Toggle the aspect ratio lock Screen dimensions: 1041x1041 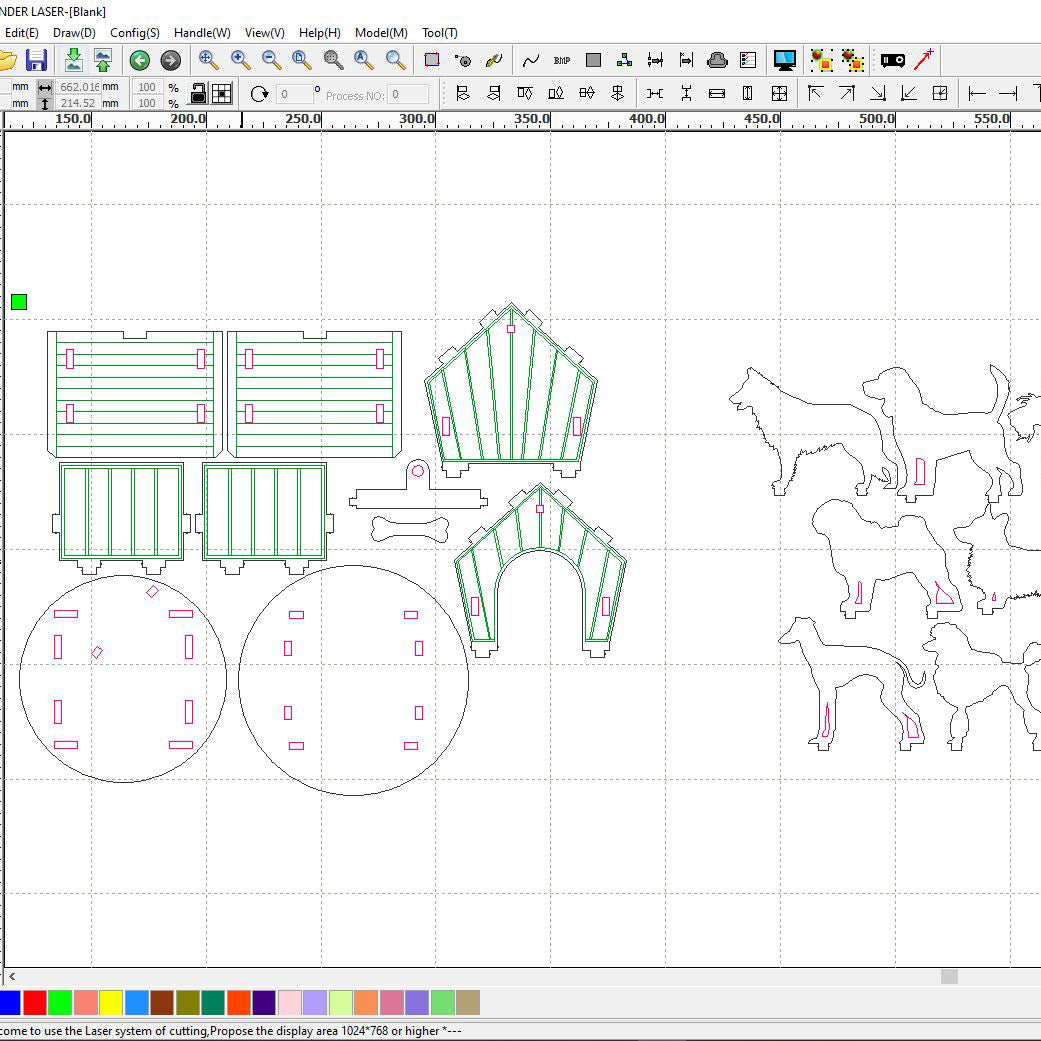(x=198, y=94)
